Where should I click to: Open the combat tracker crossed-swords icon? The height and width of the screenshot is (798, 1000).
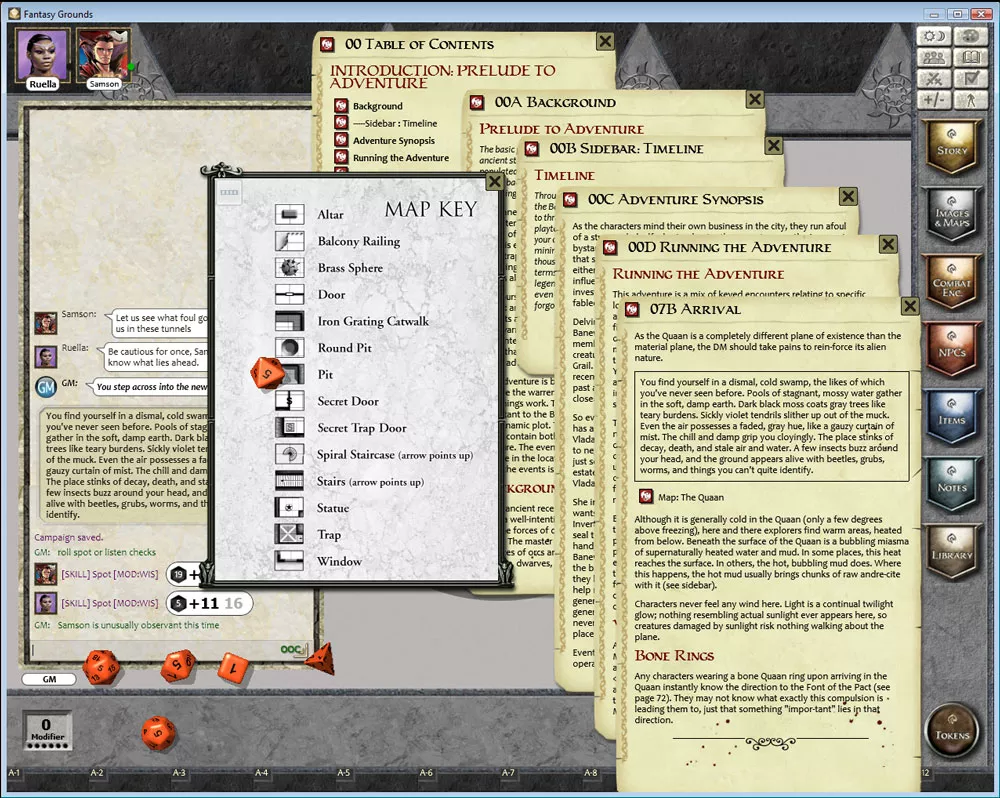[x=934, y=78]
